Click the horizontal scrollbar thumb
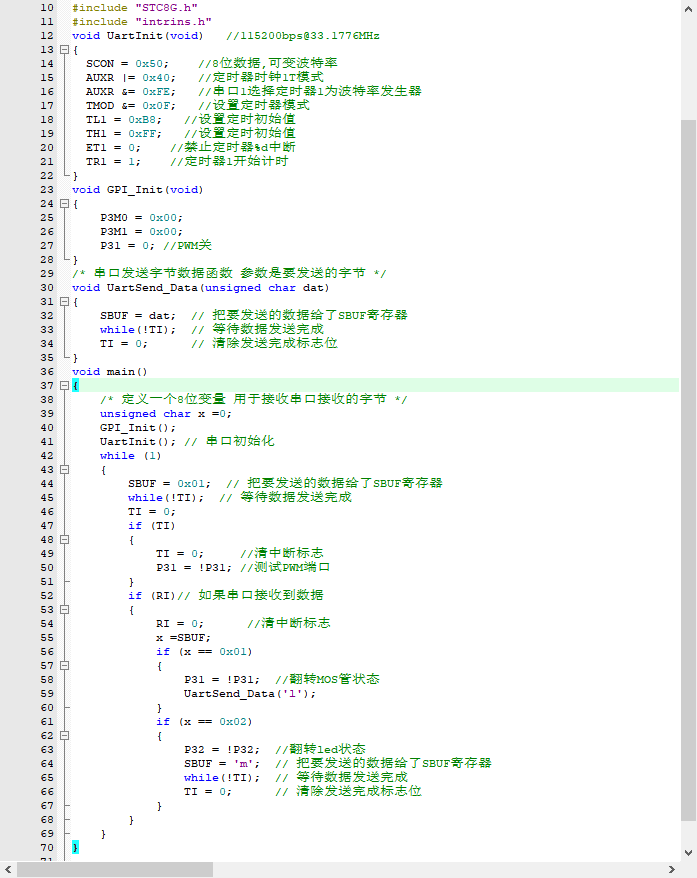 [115, 870]
